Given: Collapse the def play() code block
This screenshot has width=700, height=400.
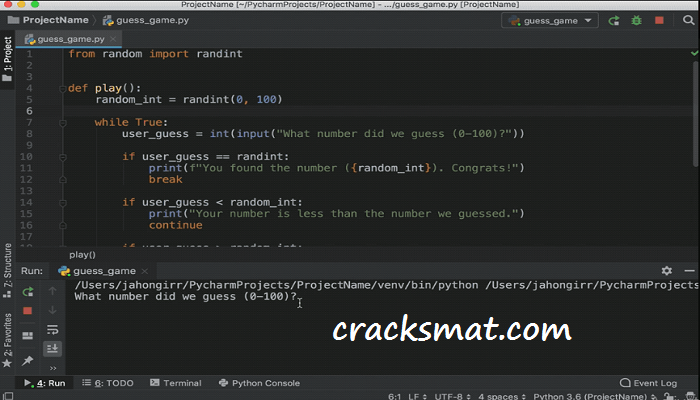Looking at the screenshot, I should 62,88.
